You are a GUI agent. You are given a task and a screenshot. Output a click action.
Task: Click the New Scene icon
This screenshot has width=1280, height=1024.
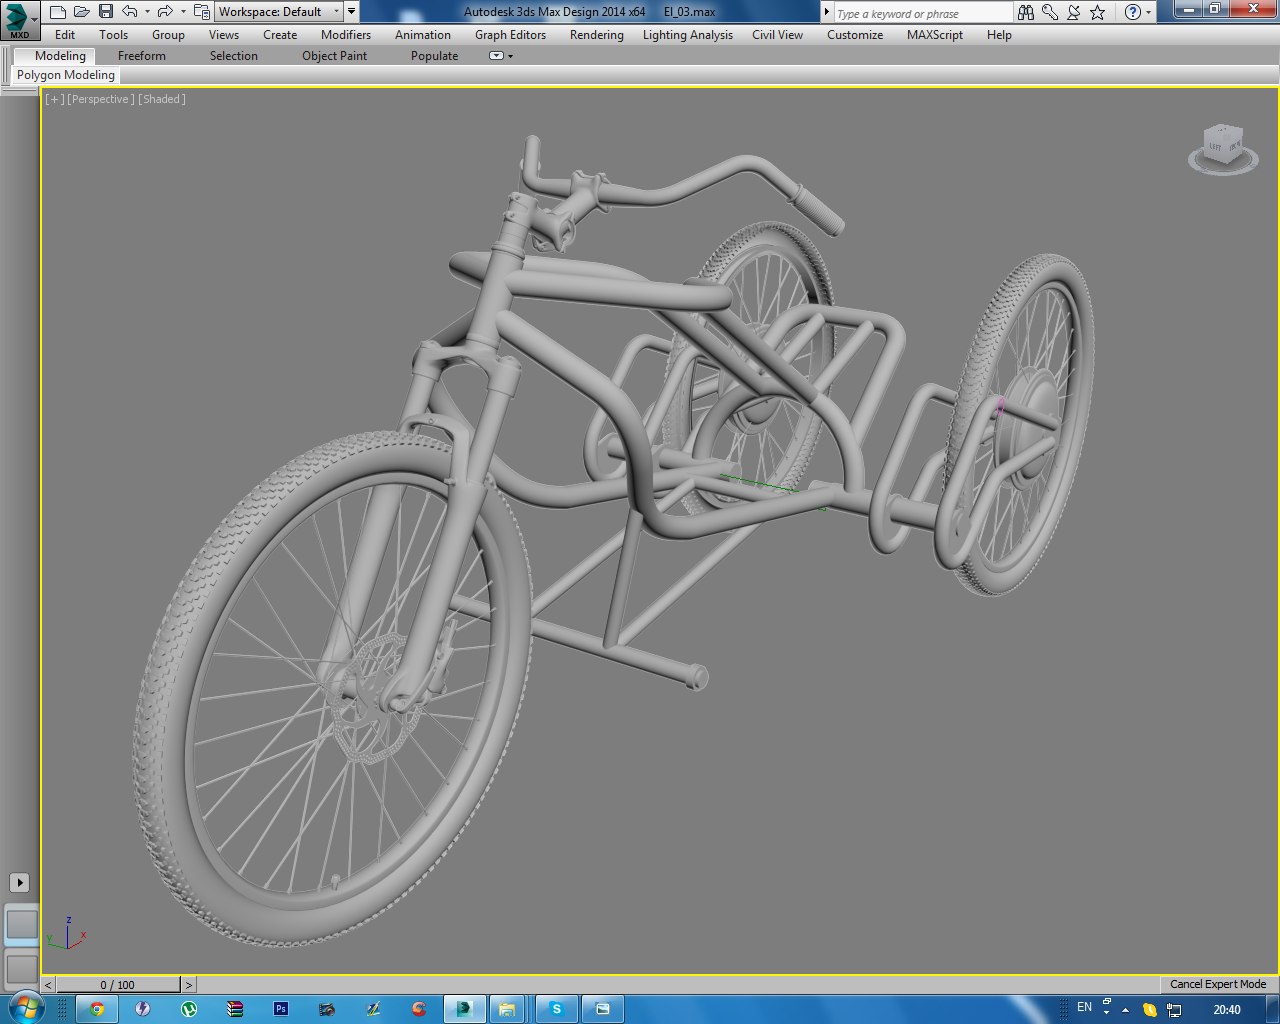pyautogui.click(x=58, y=12)
